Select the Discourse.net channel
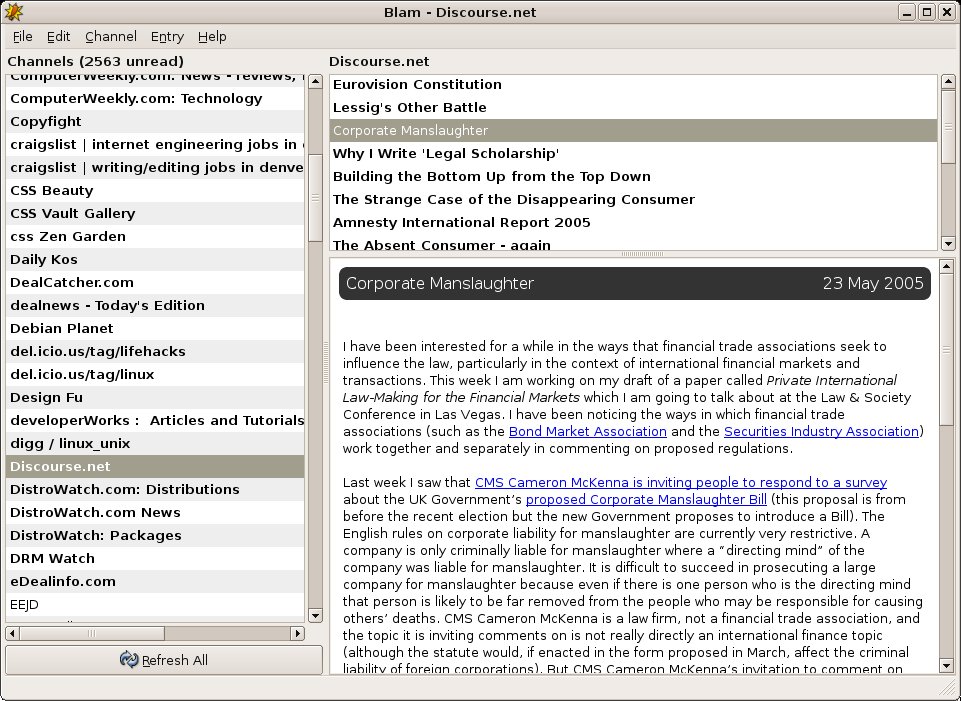 point(155,466)
